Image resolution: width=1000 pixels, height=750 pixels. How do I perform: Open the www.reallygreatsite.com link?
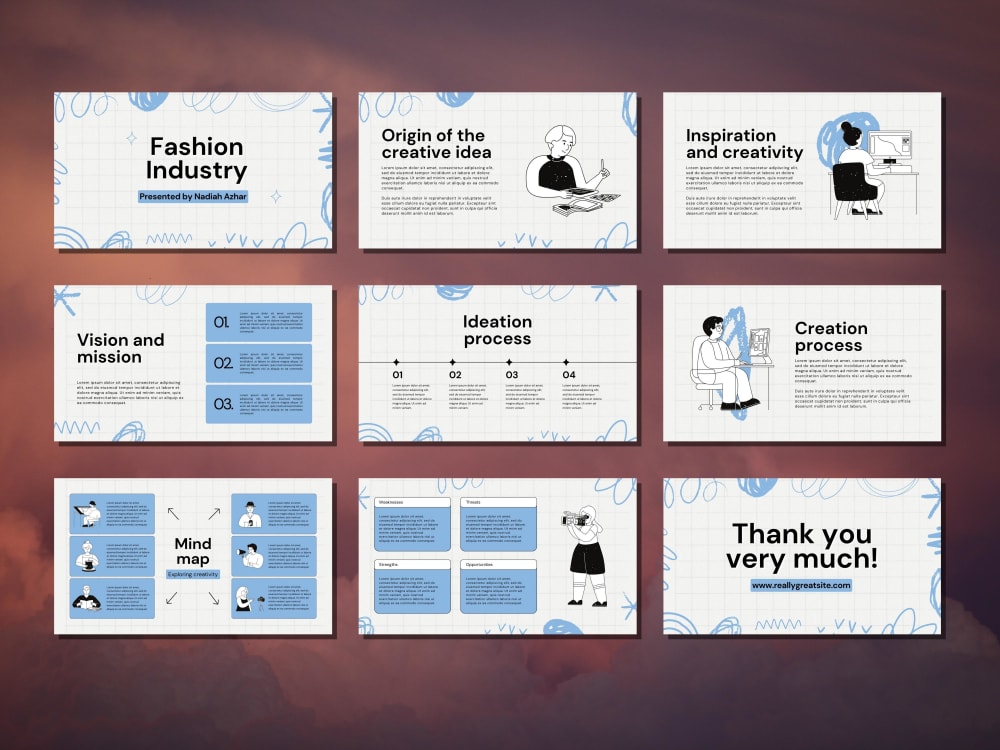[x=801, y=585]
